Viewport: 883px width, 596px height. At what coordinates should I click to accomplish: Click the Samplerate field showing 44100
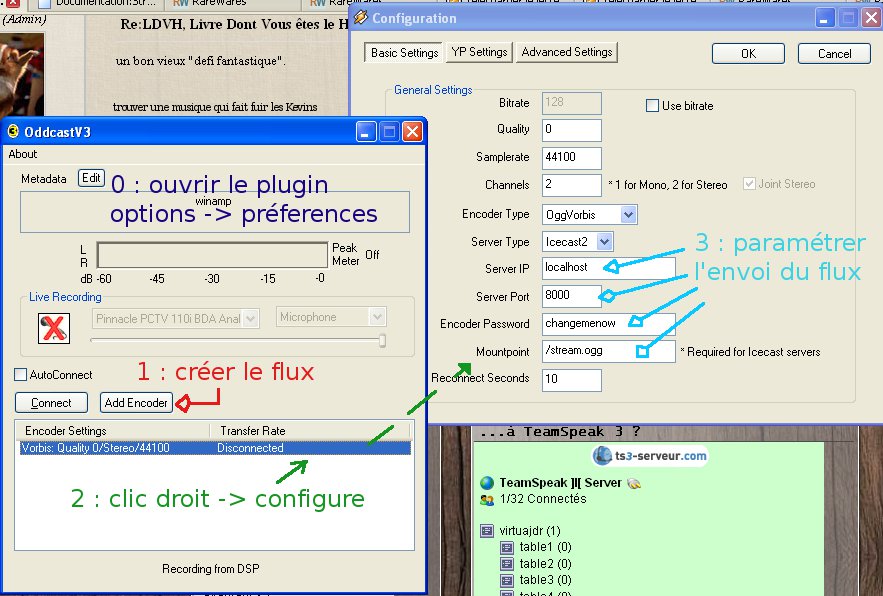[572, 158]
